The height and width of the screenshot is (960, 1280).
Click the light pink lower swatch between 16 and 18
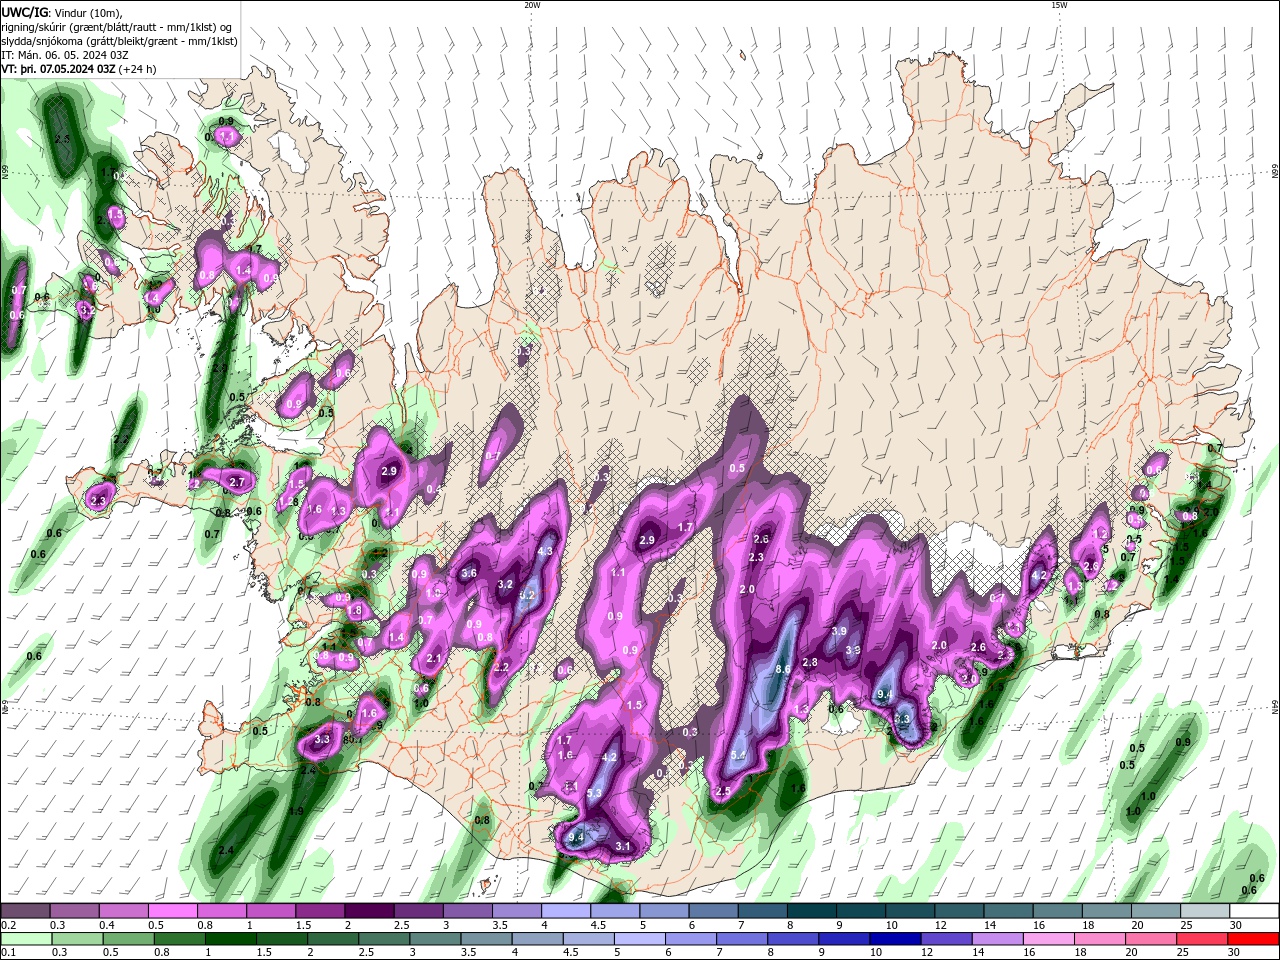pos(1049,938)
